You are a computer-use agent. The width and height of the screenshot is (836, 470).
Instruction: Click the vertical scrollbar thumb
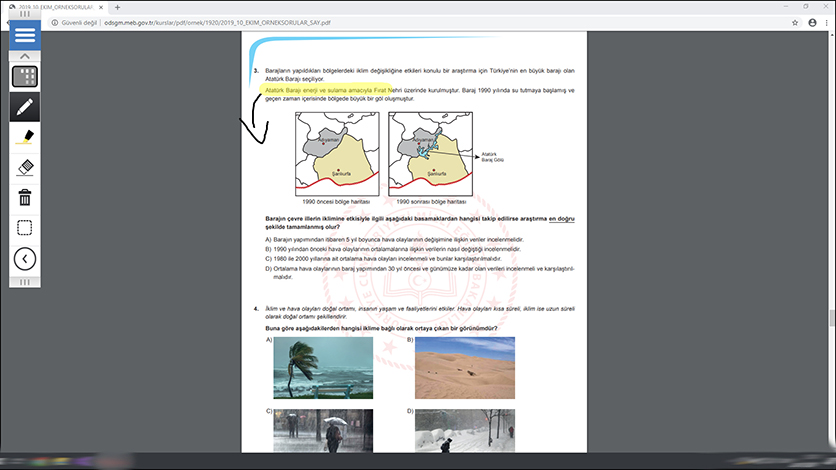(x=831, y=318)
